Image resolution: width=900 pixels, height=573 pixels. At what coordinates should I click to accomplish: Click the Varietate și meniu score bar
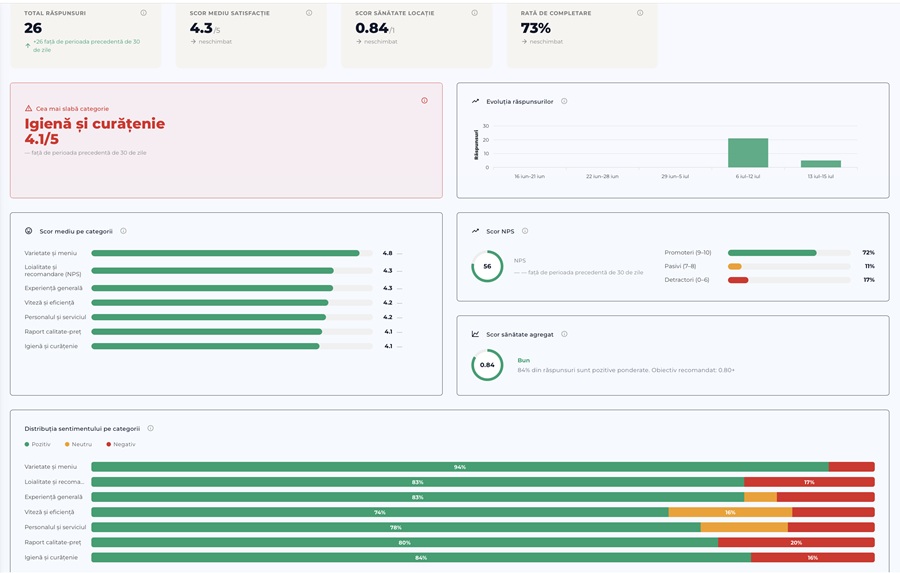[225, 253]
